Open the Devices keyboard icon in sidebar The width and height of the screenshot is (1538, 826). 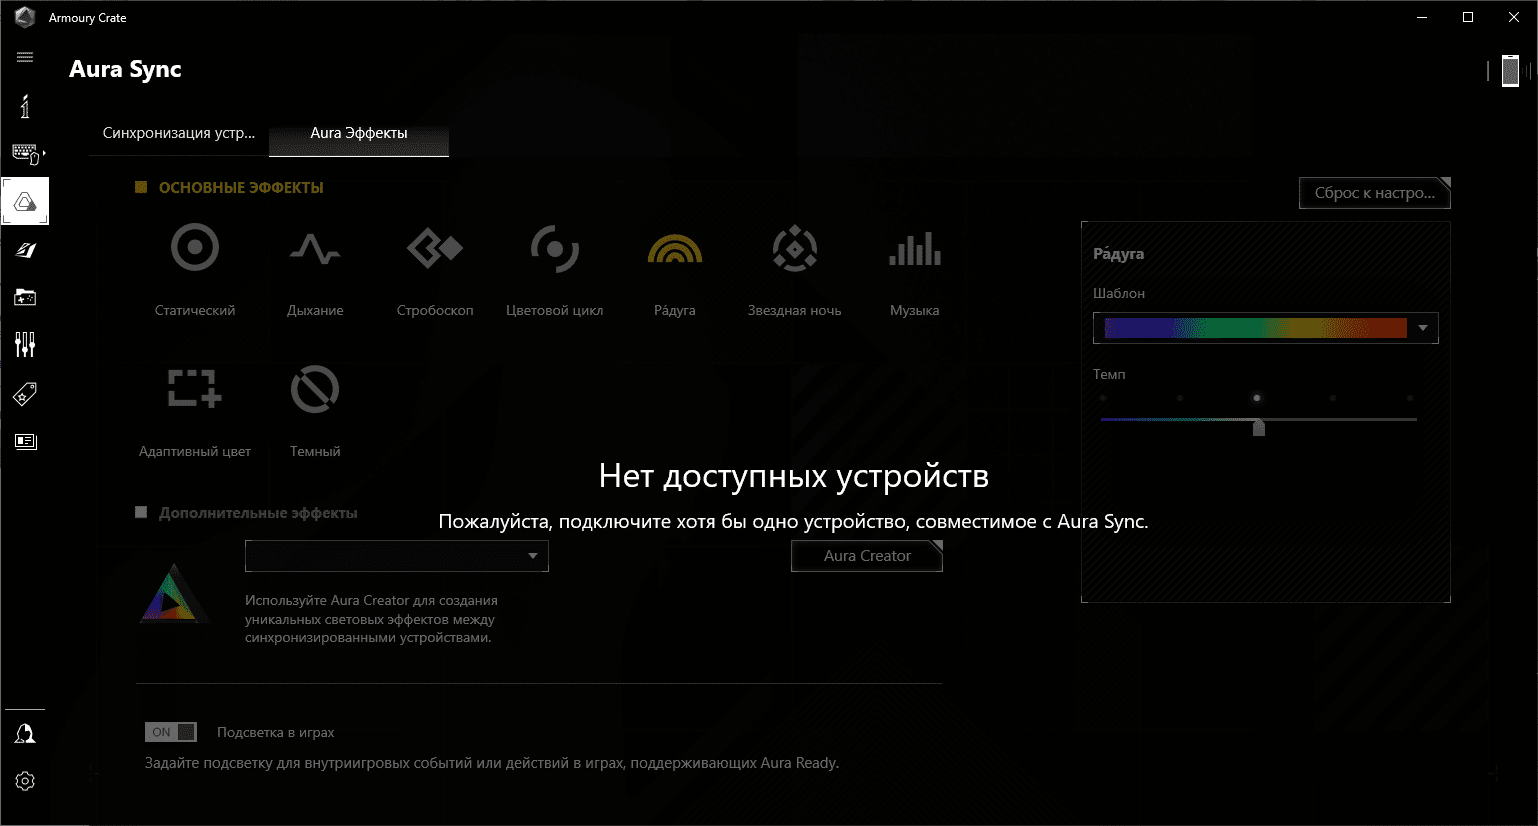(x=26, y=154)
